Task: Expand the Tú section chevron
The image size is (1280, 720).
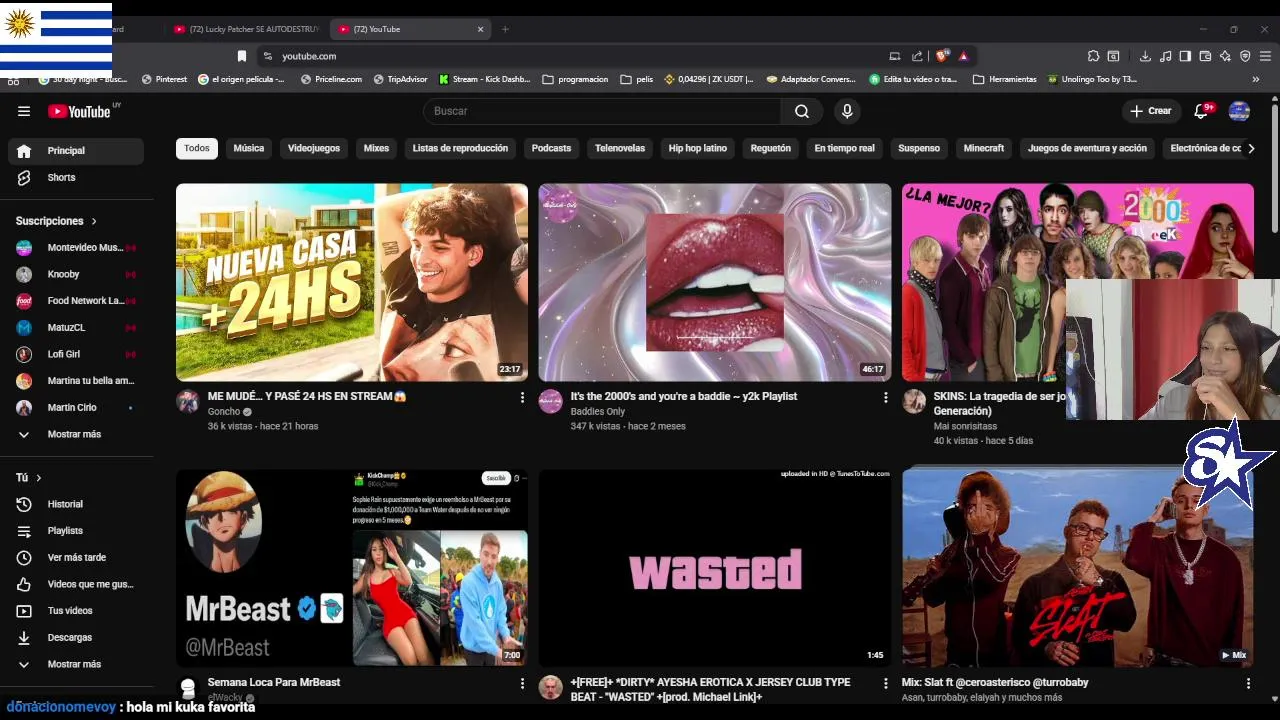Action: coord(39,478)
